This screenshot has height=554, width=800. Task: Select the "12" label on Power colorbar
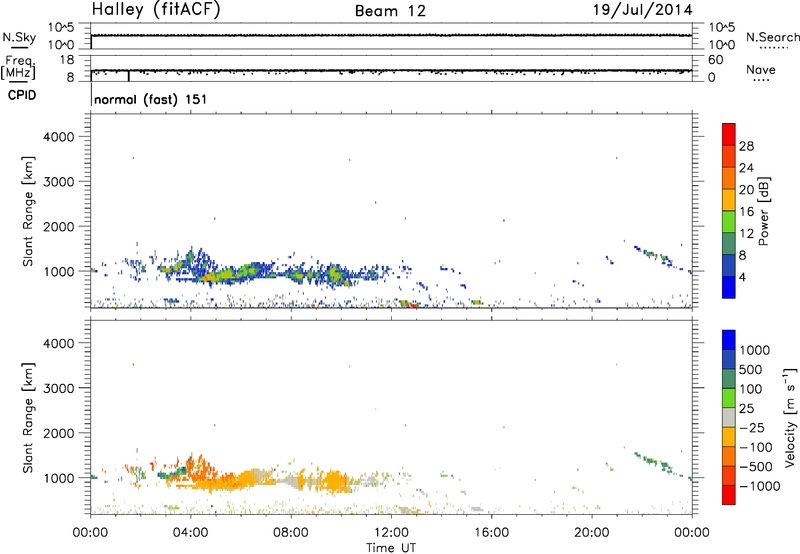tap(746, 234)
